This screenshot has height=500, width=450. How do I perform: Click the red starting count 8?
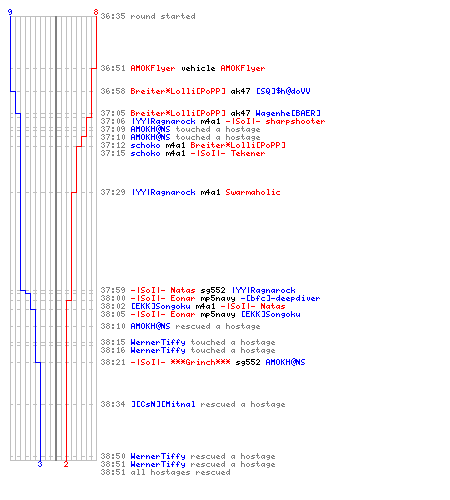[96, 12]
